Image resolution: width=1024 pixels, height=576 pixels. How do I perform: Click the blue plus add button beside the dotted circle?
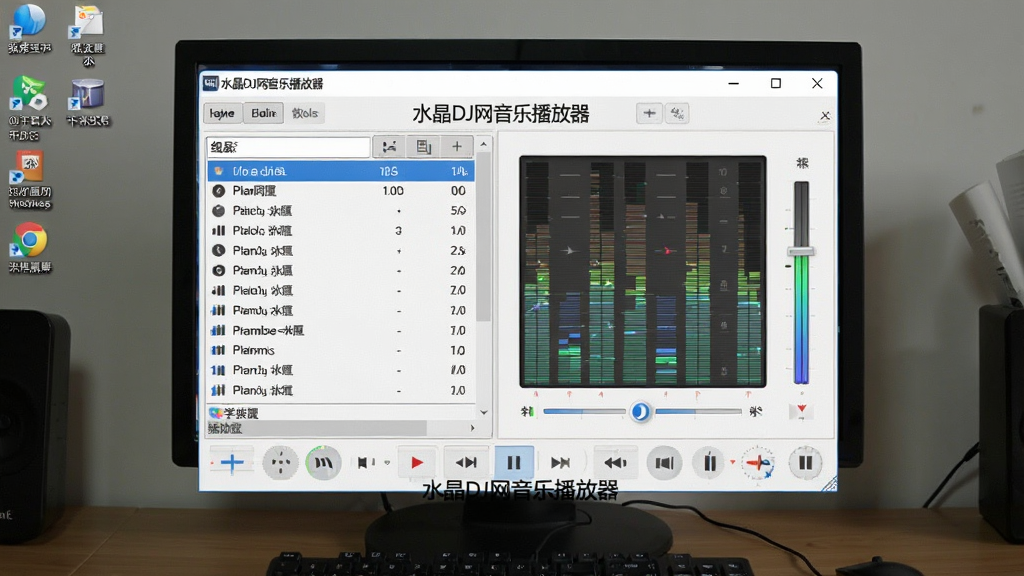coord(232,462)
